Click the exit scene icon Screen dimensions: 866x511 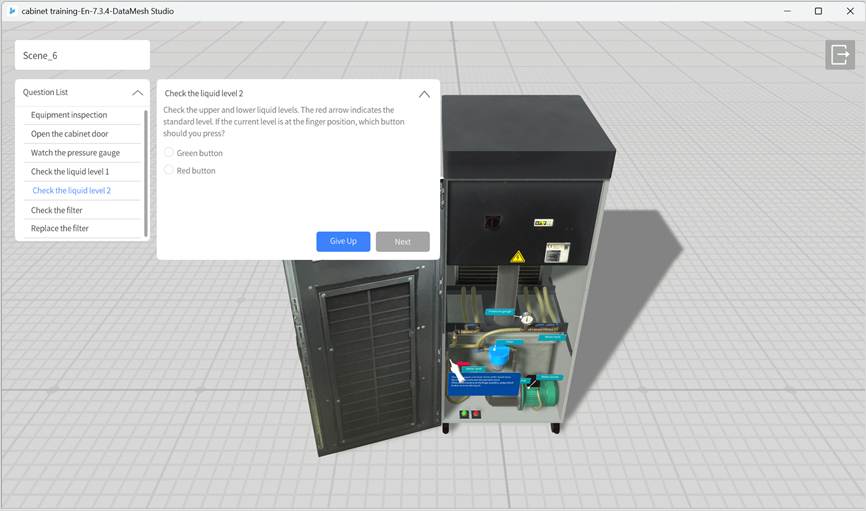(x=839, y=55)
